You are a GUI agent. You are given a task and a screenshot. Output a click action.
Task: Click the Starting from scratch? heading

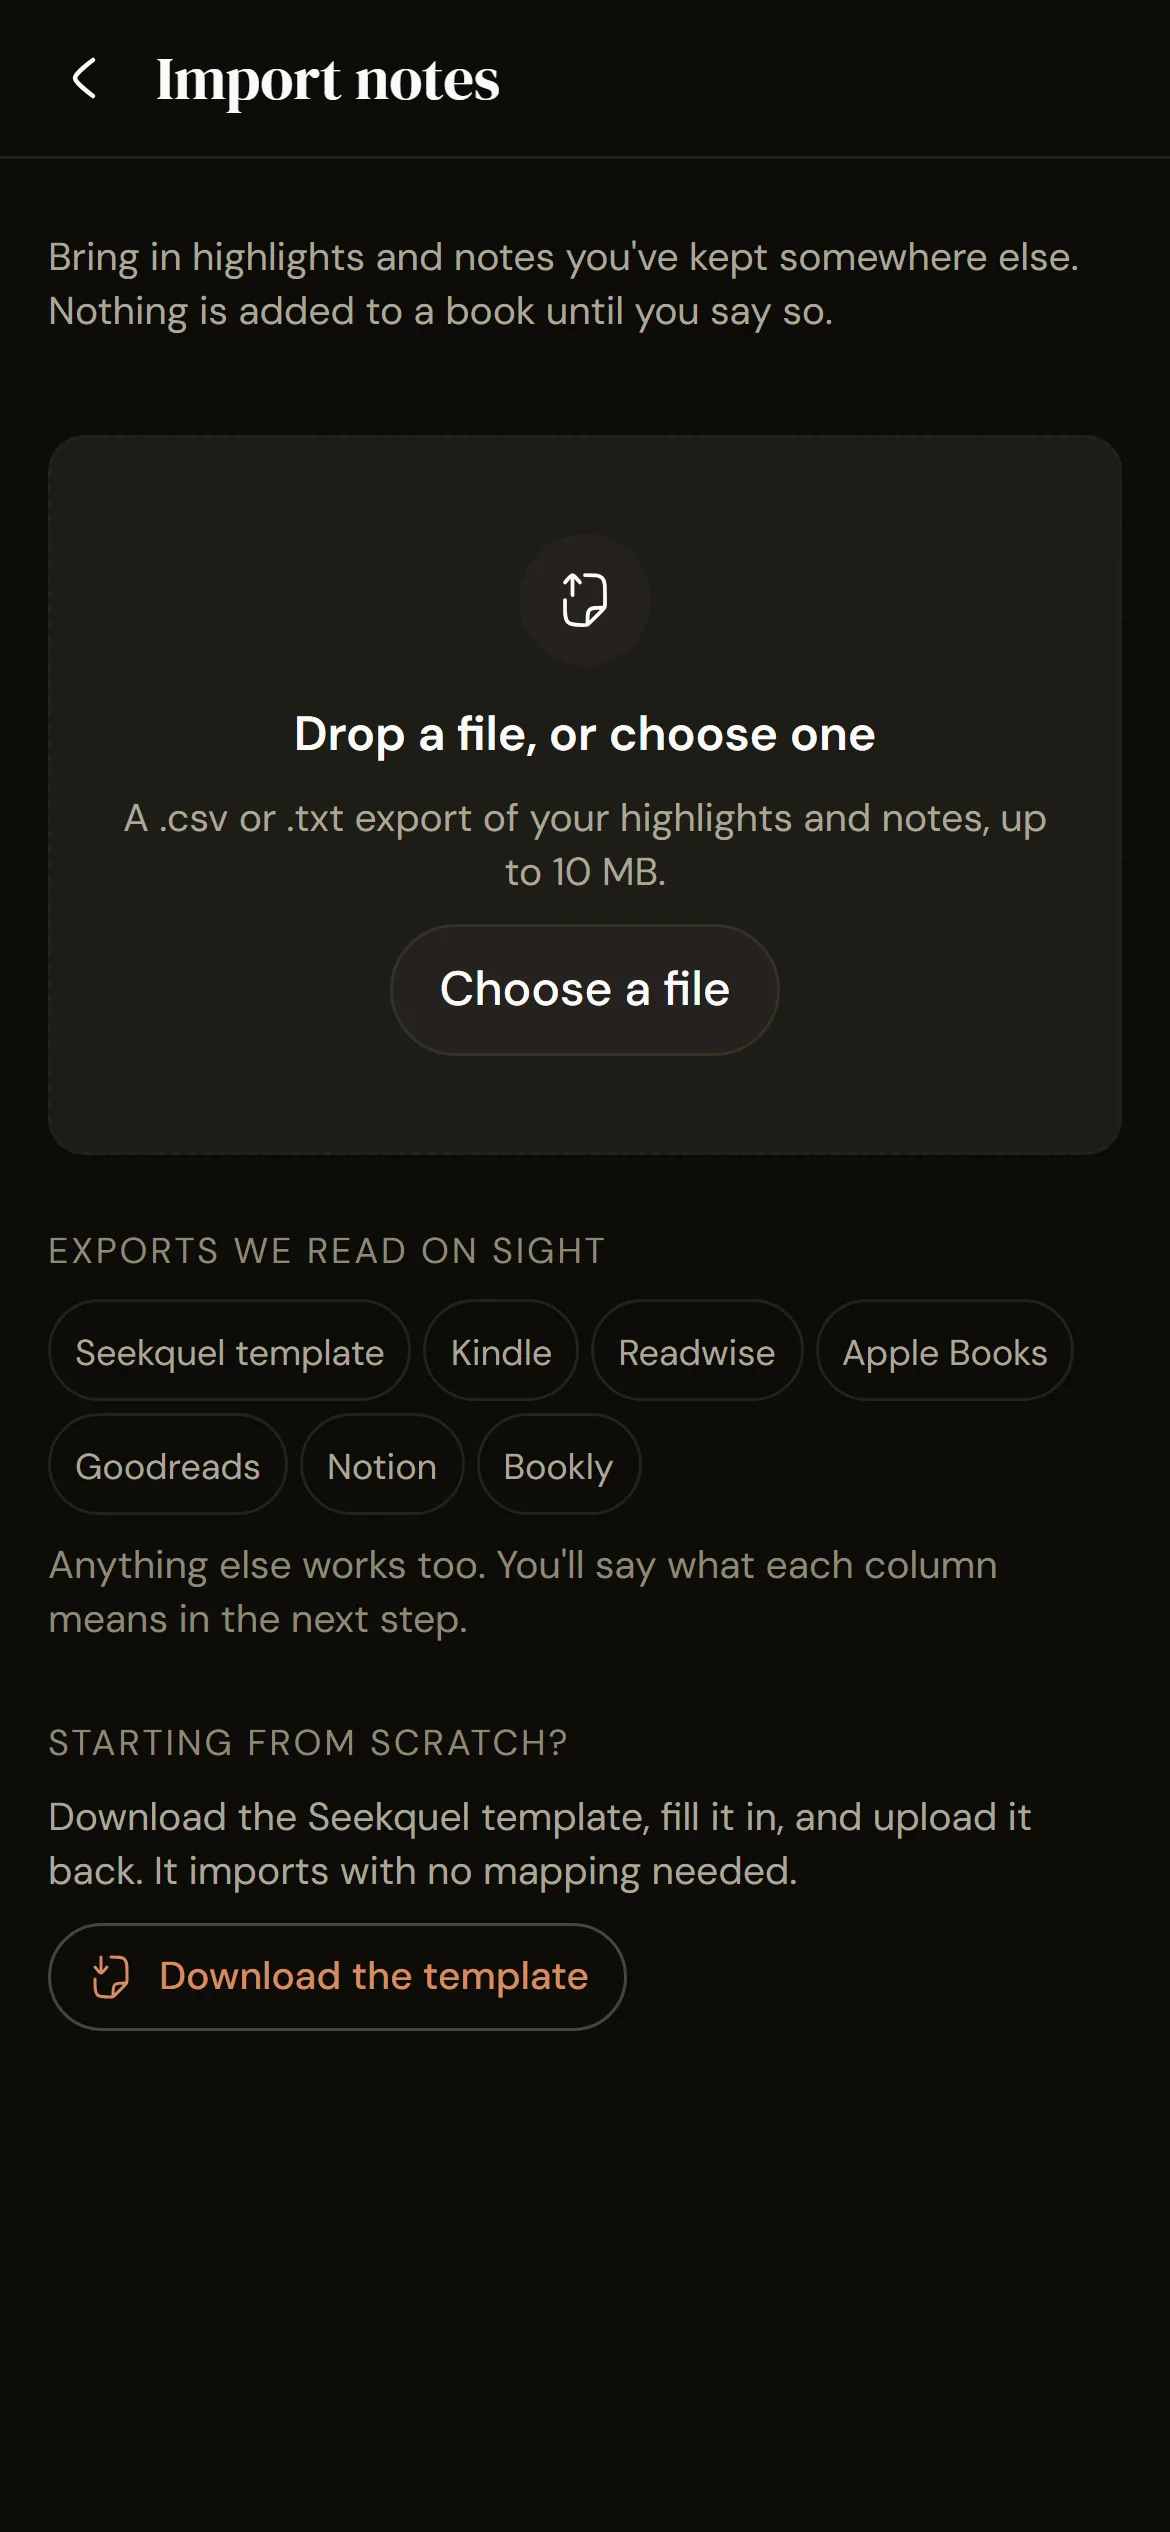click(x=308, y=1743)
